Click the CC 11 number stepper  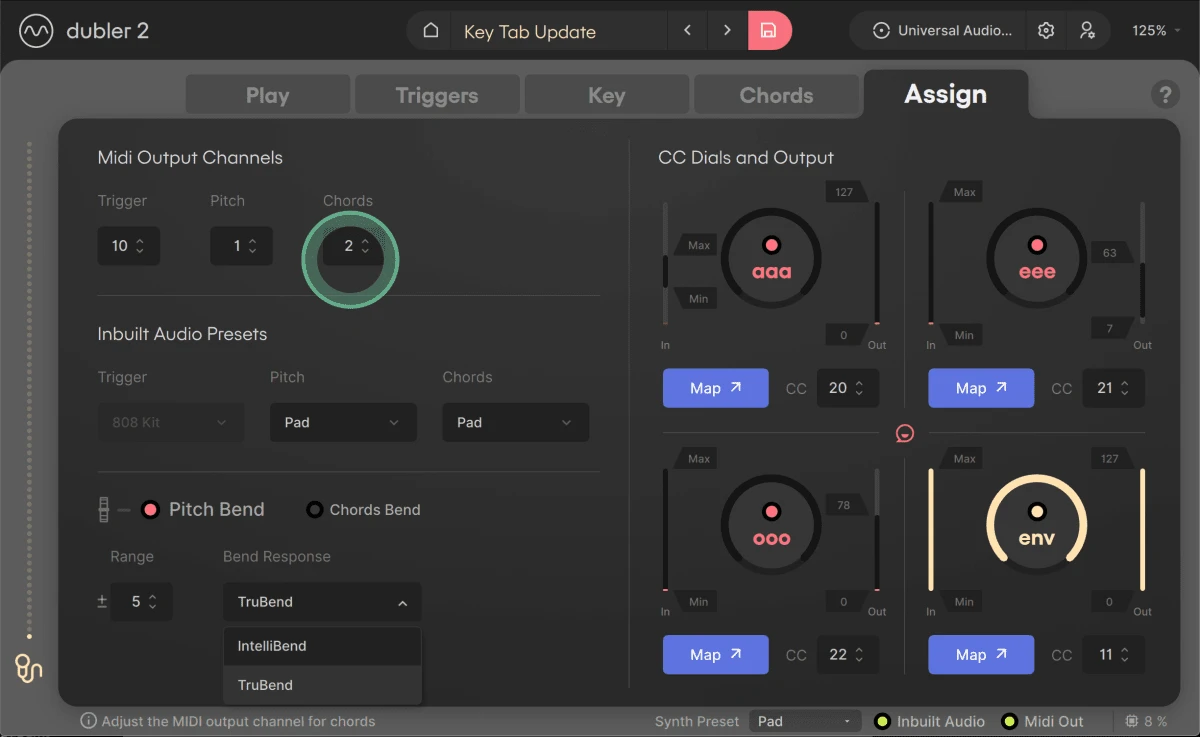pyautogui.click(x=1114, y=655)
